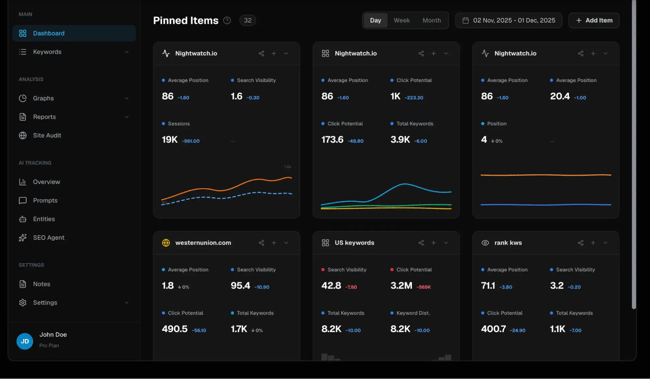Click the Click Potential 490.5 value
The height and width of the screenshot is (379, 650).
click(175, 329)
